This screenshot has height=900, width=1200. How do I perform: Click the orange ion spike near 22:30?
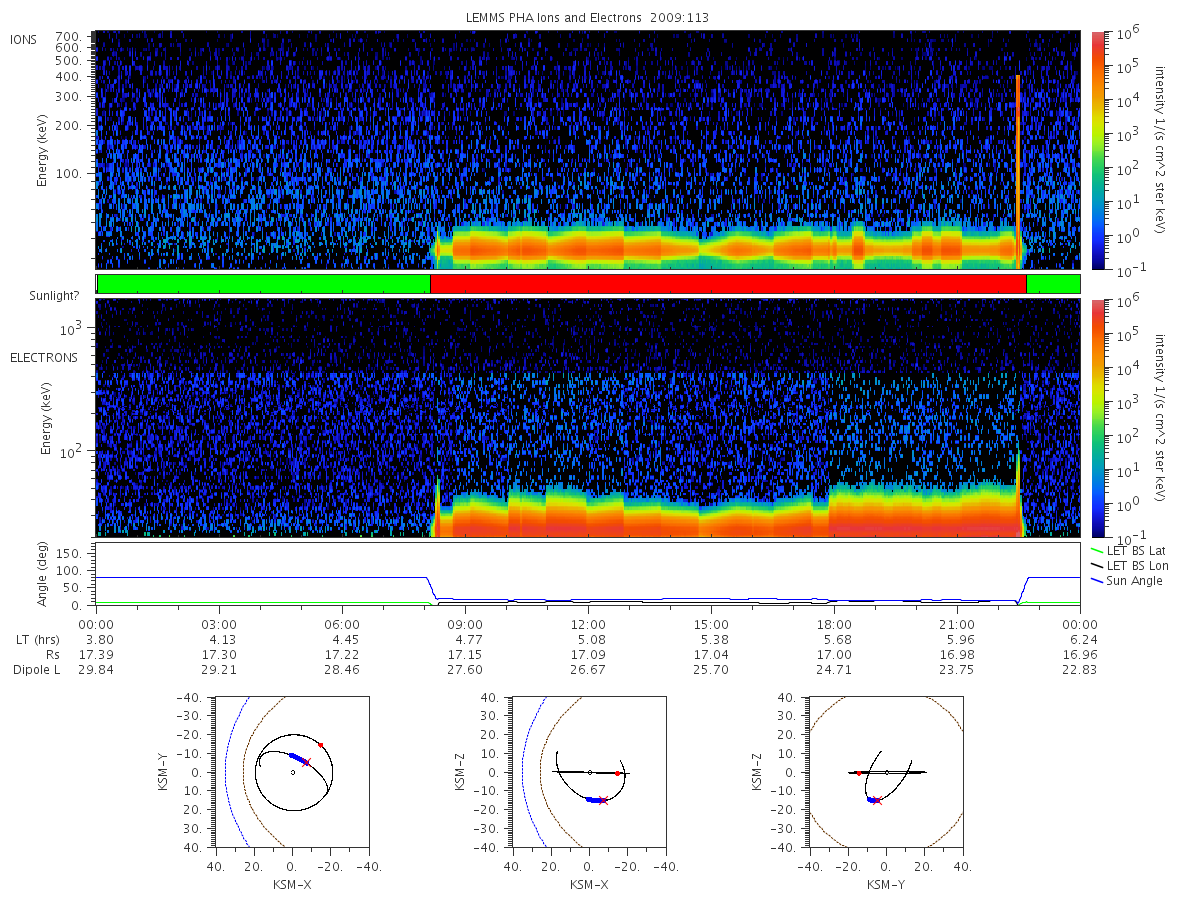coord(1017,170)
